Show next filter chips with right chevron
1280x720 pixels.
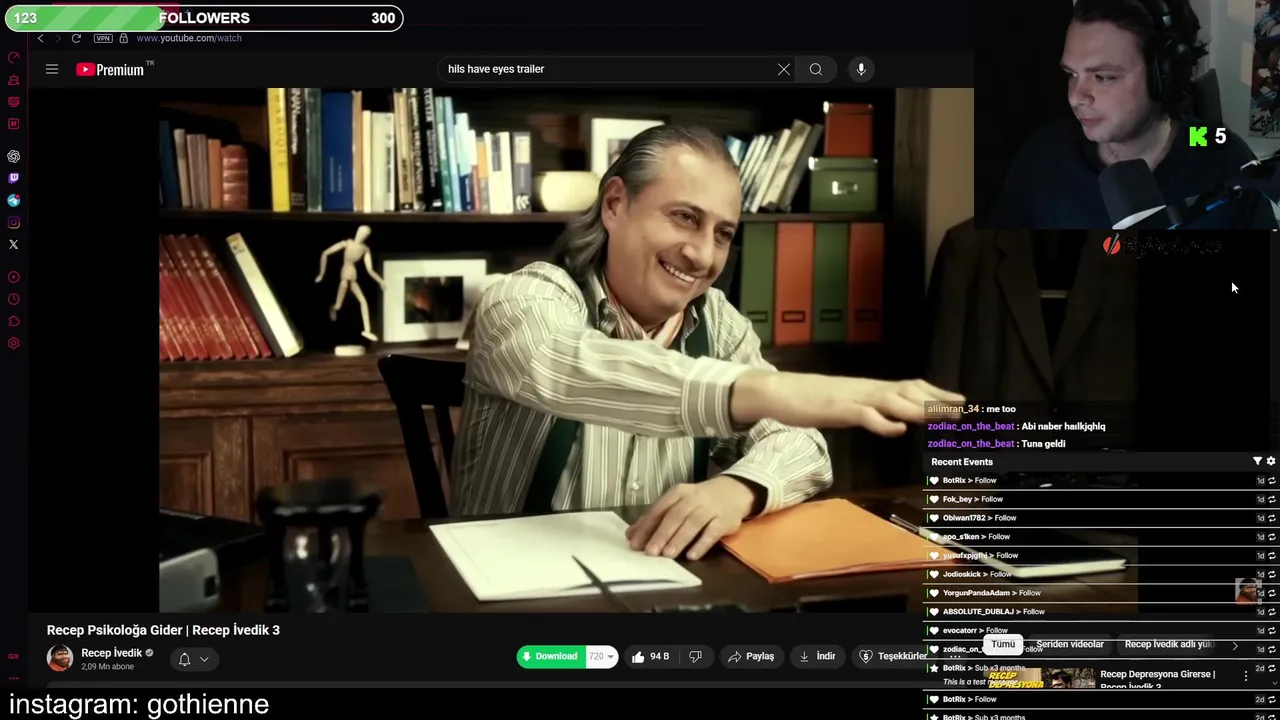click(x=1235, y=646)
